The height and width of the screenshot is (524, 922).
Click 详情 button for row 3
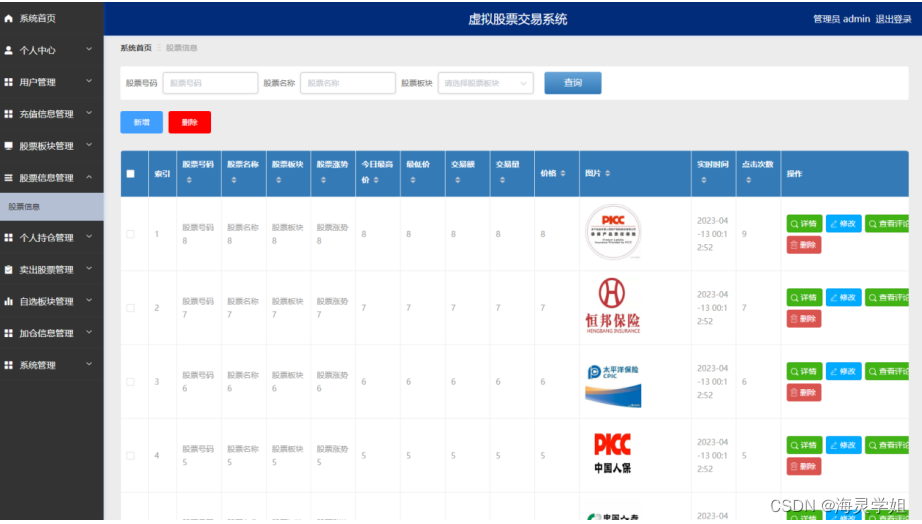click(x=804, y=371)
